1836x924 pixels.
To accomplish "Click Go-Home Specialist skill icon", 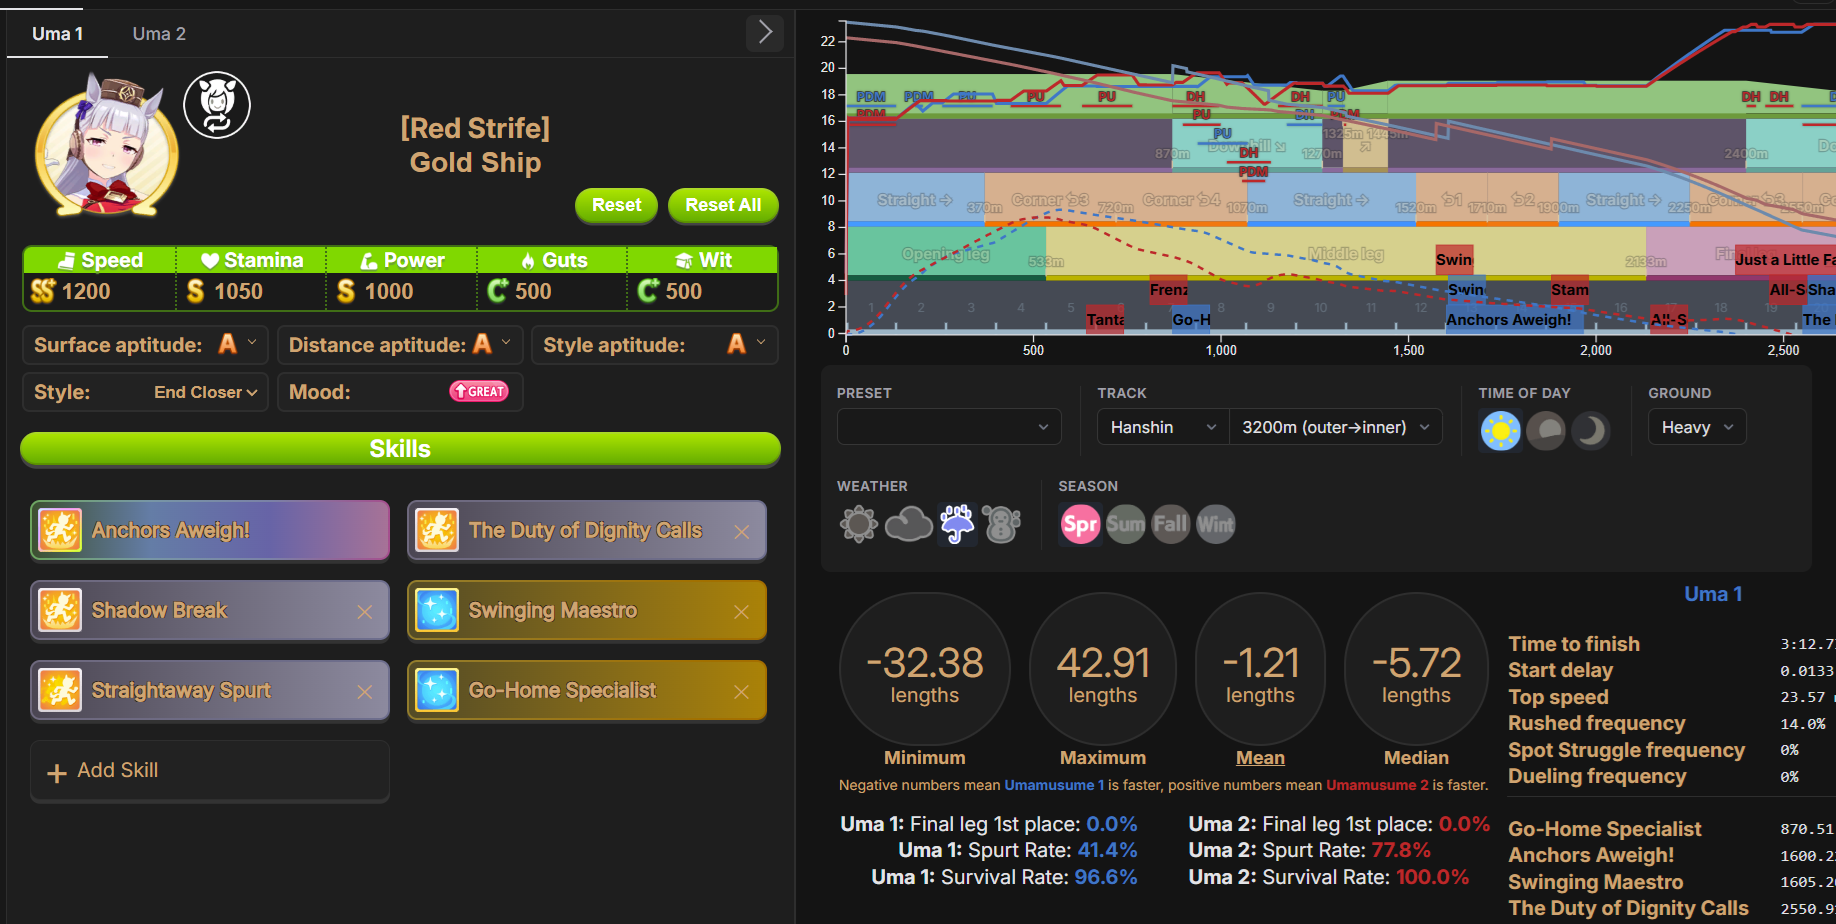I will [437, 690].
